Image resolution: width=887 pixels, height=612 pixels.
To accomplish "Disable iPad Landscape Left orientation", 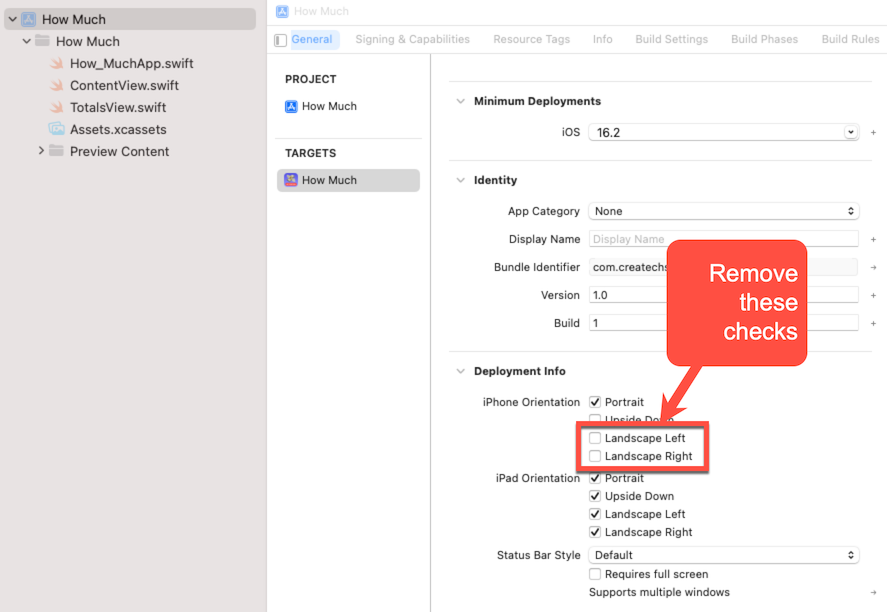I will [595, 514].
